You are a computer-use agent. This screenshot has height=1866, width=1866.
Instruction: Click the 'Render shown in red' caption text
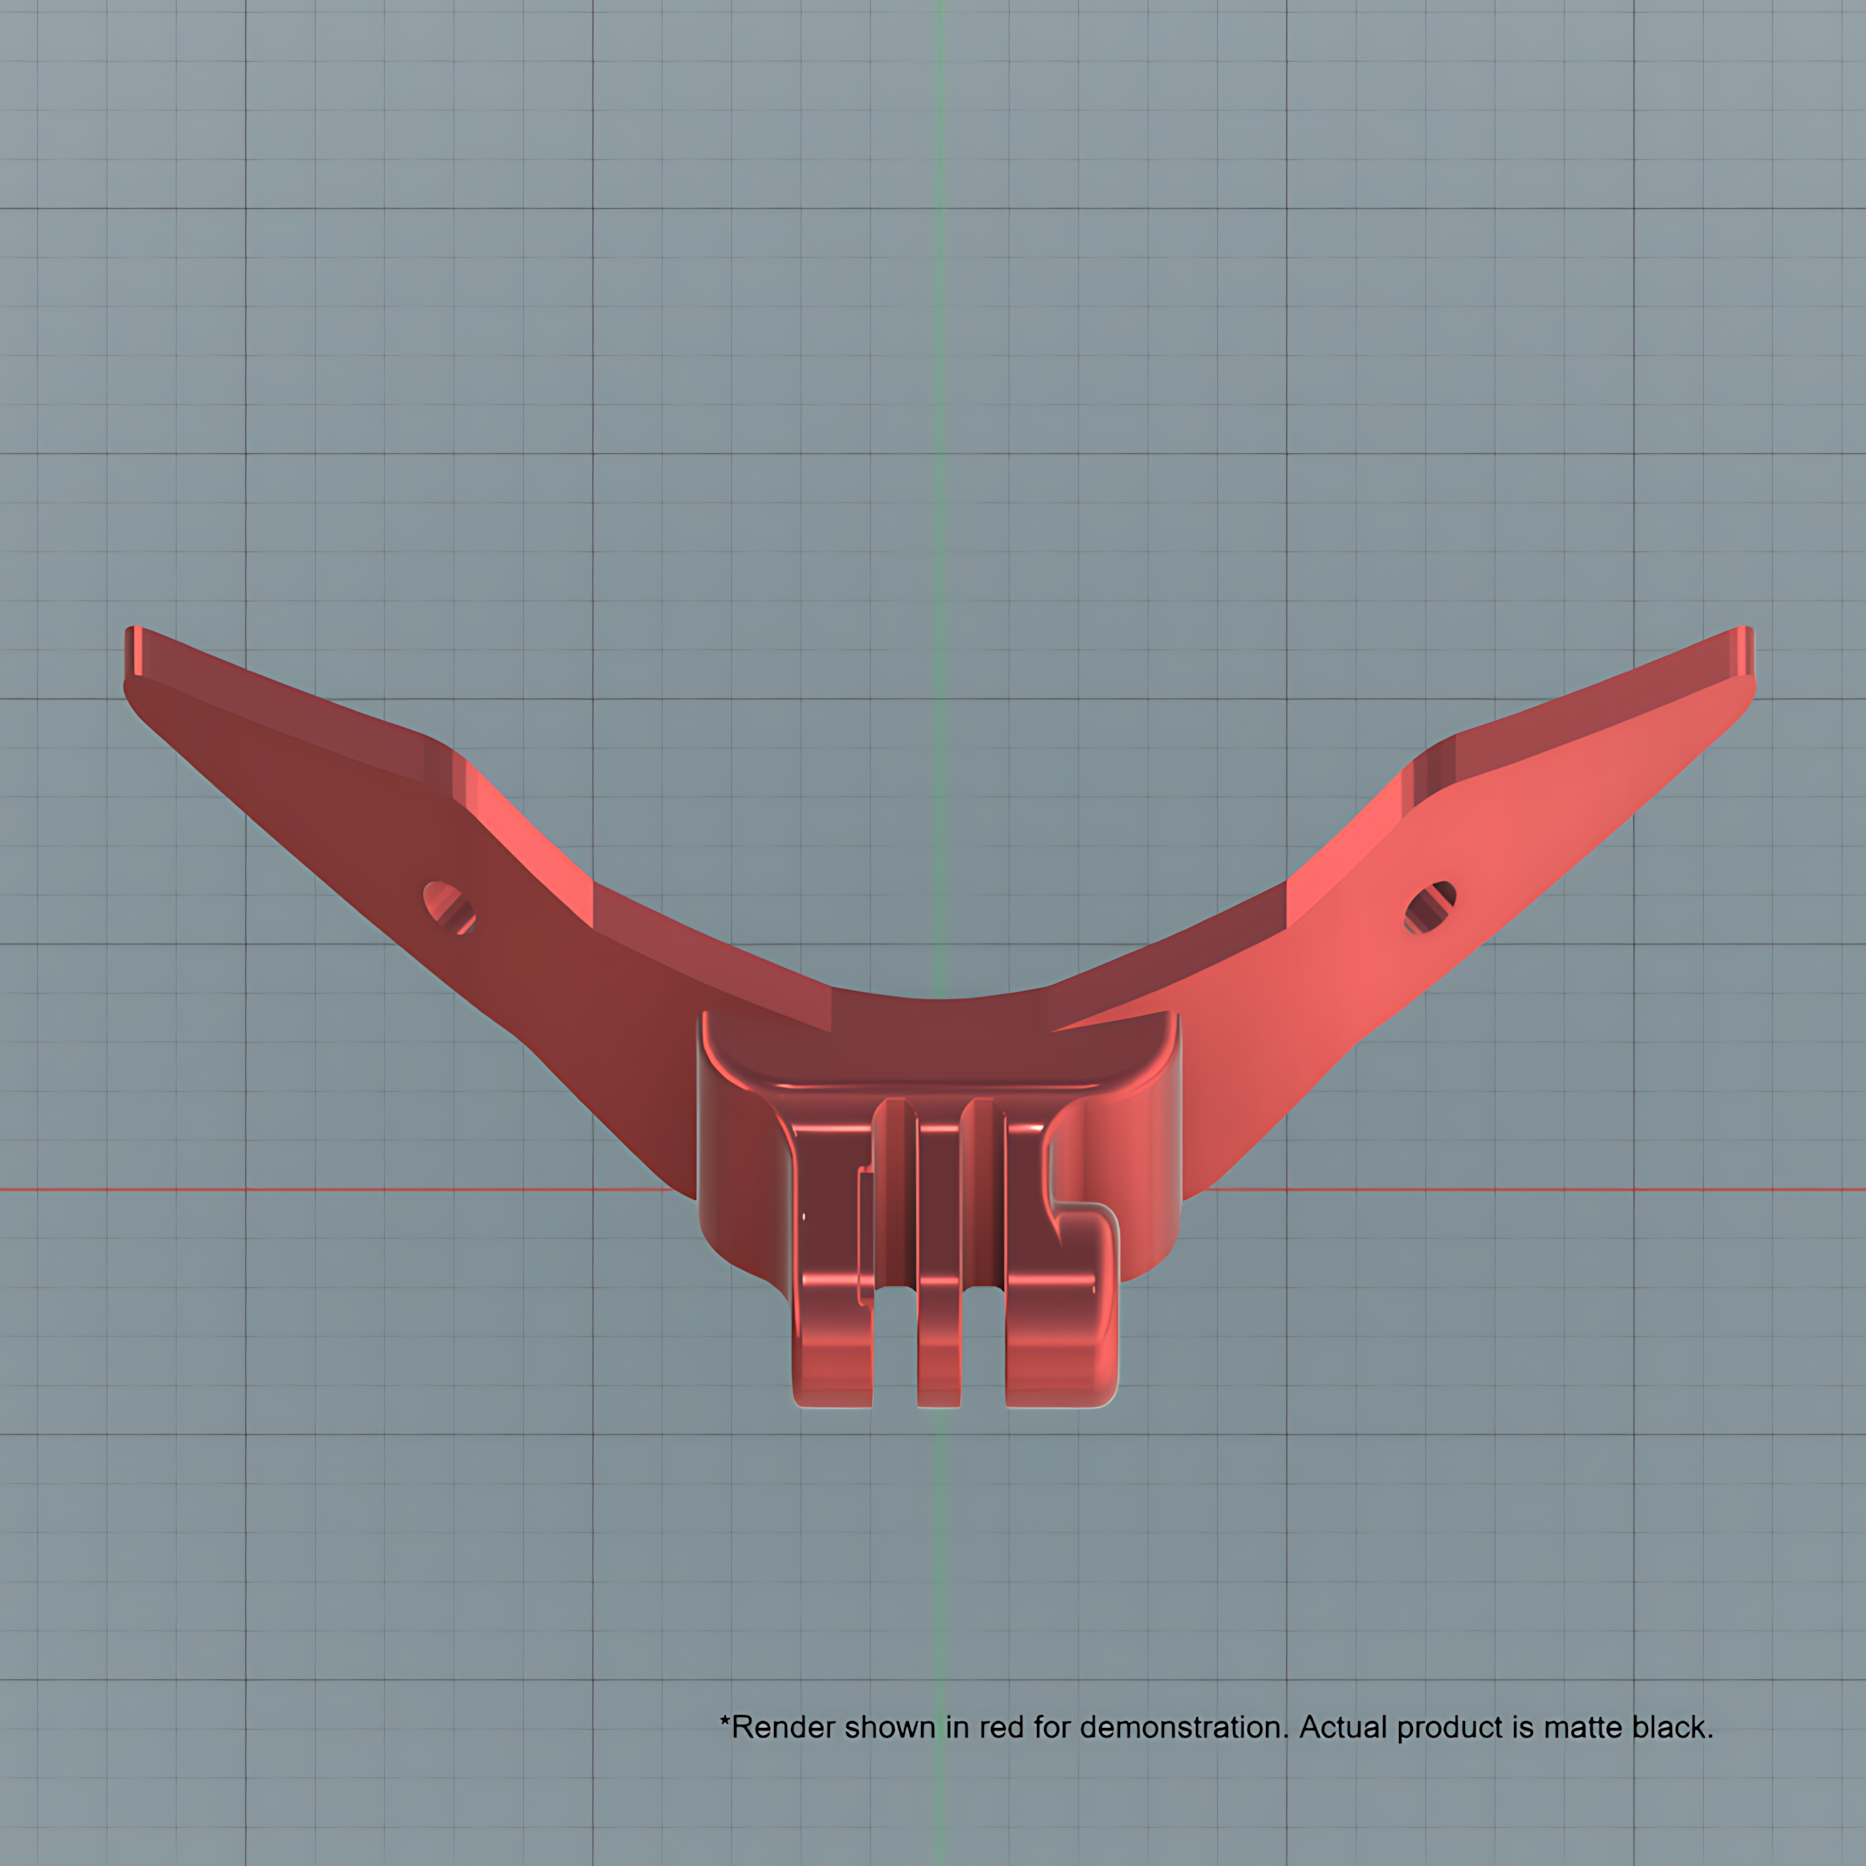(x=1216, y=1727)
